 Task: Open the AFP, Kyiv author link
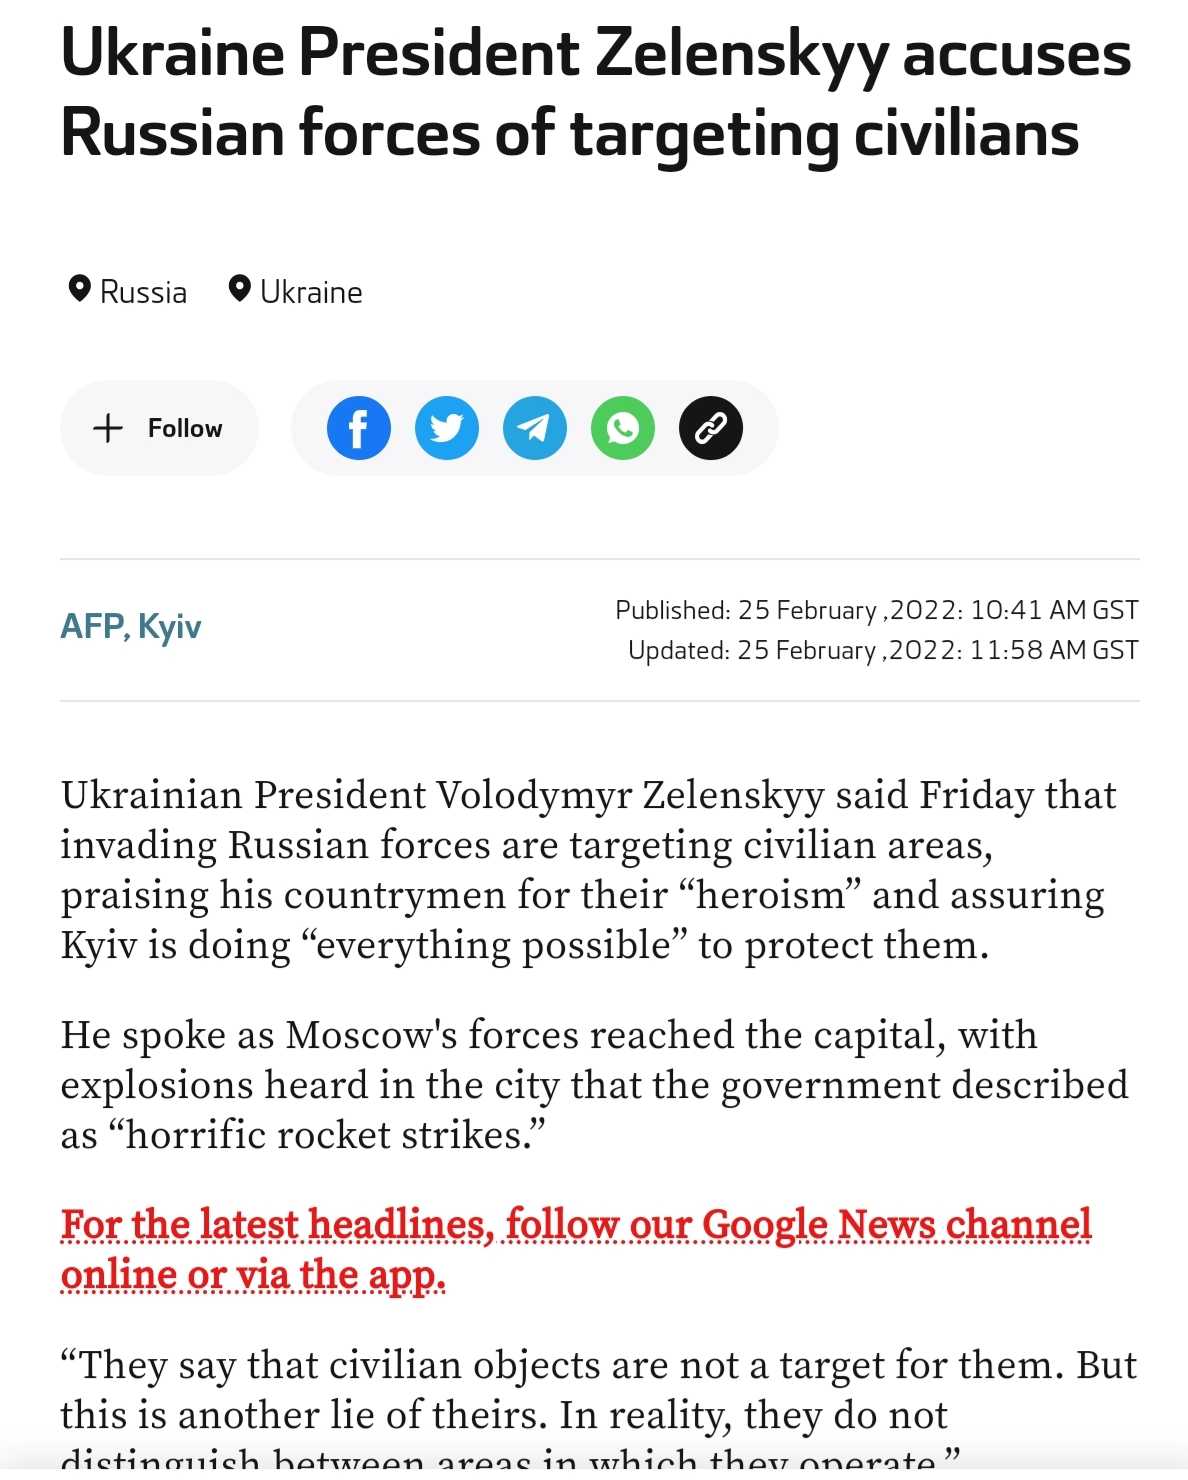pos(131,627)
